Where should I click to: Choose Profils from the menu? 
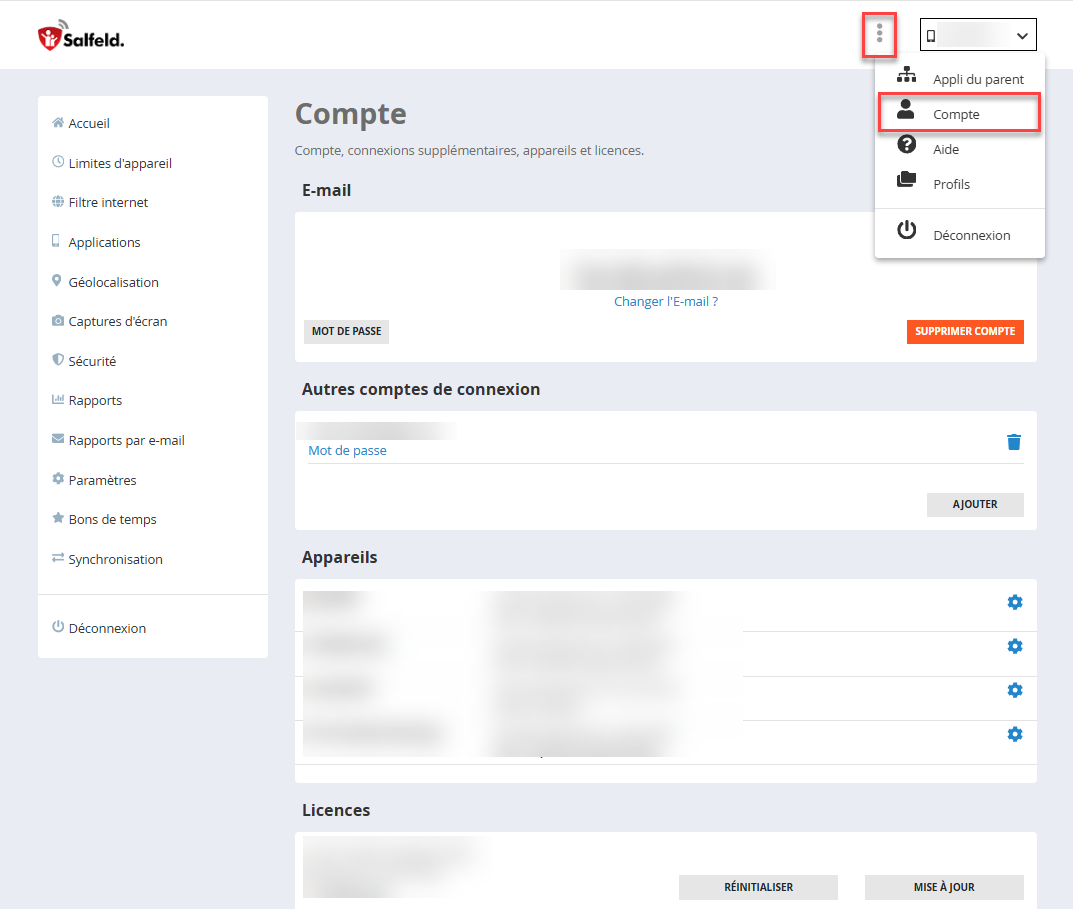click(951, 184)
